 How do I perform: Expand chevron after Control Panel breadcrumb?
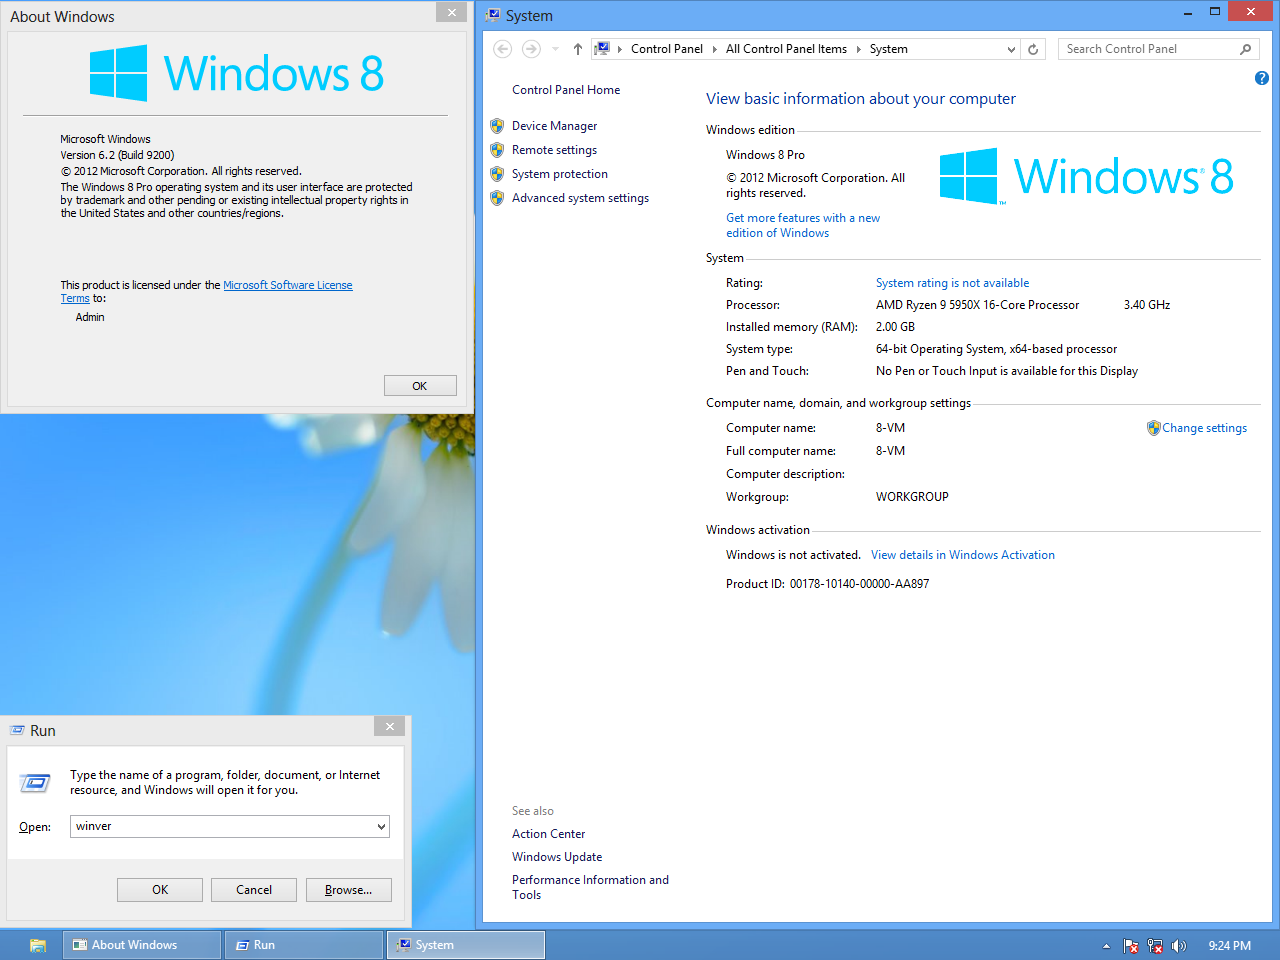point(715,49)
